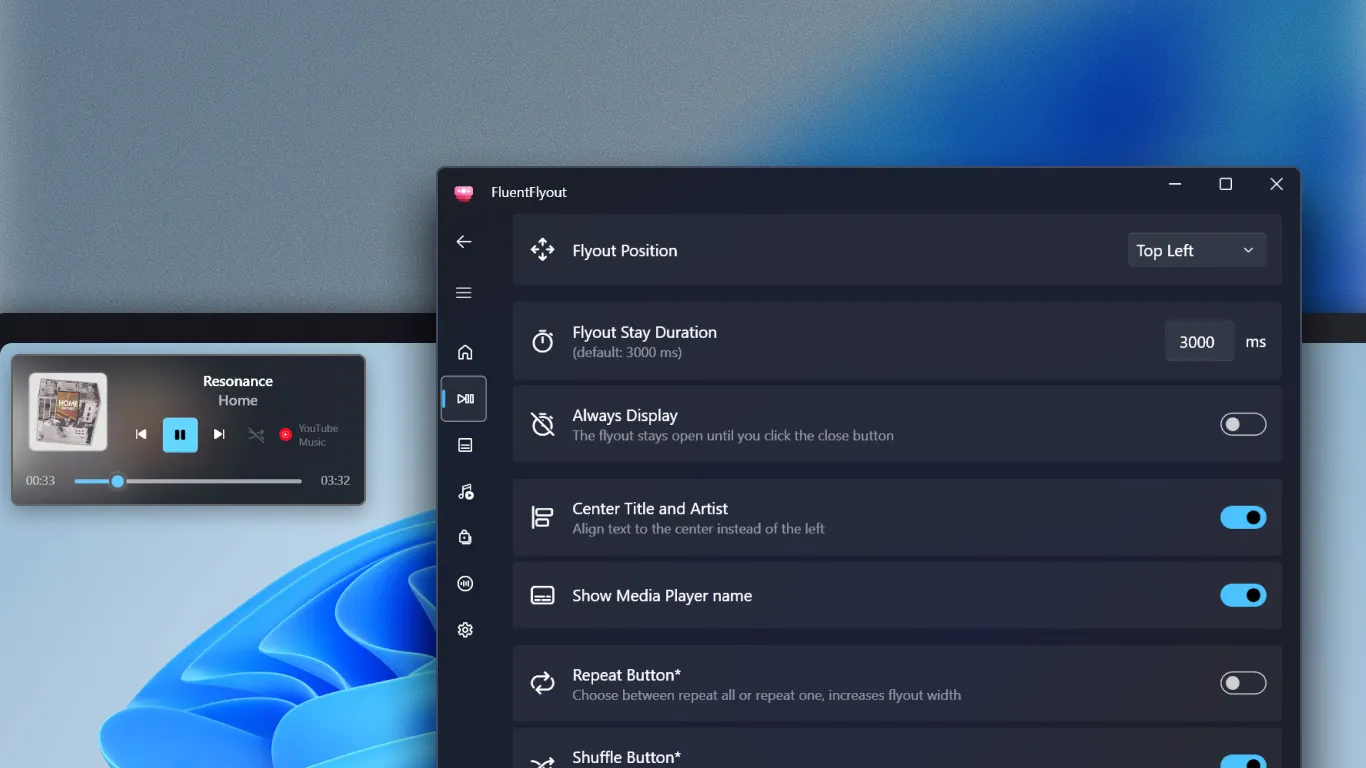Disable Center Title and Artist
The height and width of the screenshot is (768, 1366).
click(1242, 517)
